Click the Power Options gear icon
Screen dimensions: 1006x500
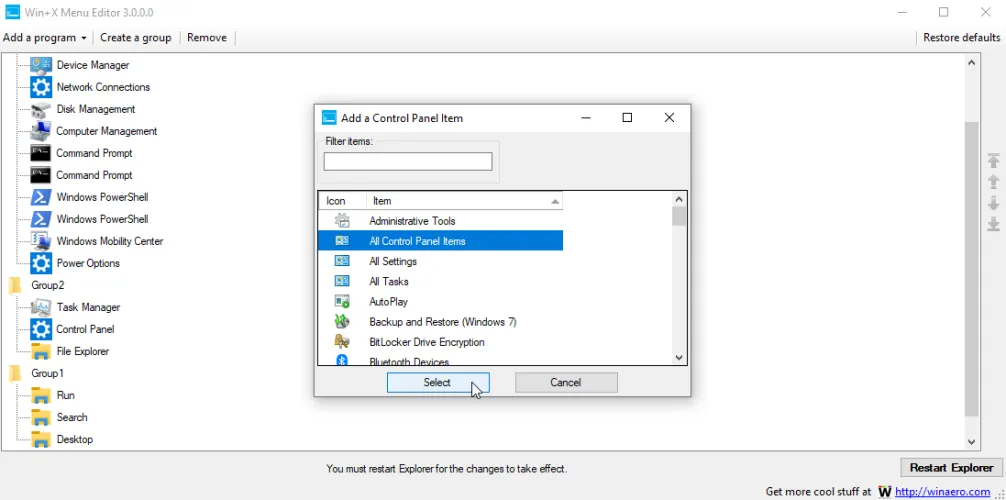click(x=40, y=263)
